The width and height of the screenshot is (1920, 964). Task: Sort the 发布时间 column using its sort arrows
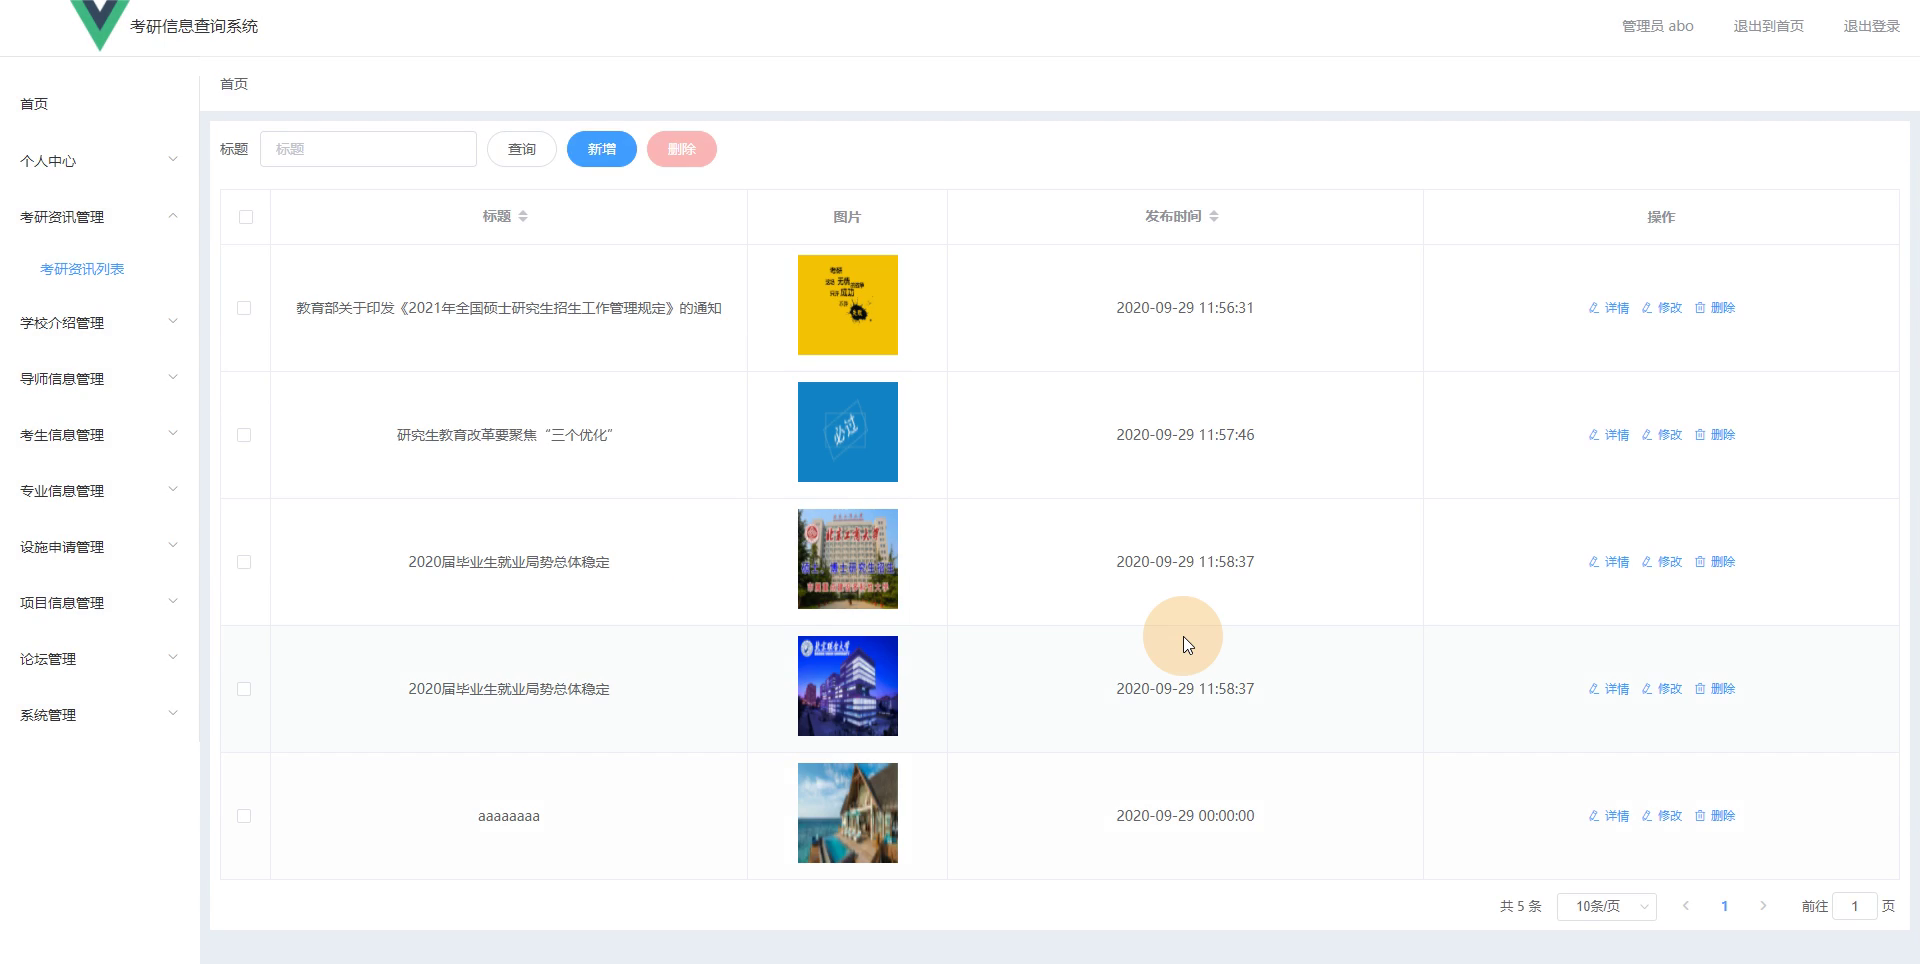click(1214, 216)
